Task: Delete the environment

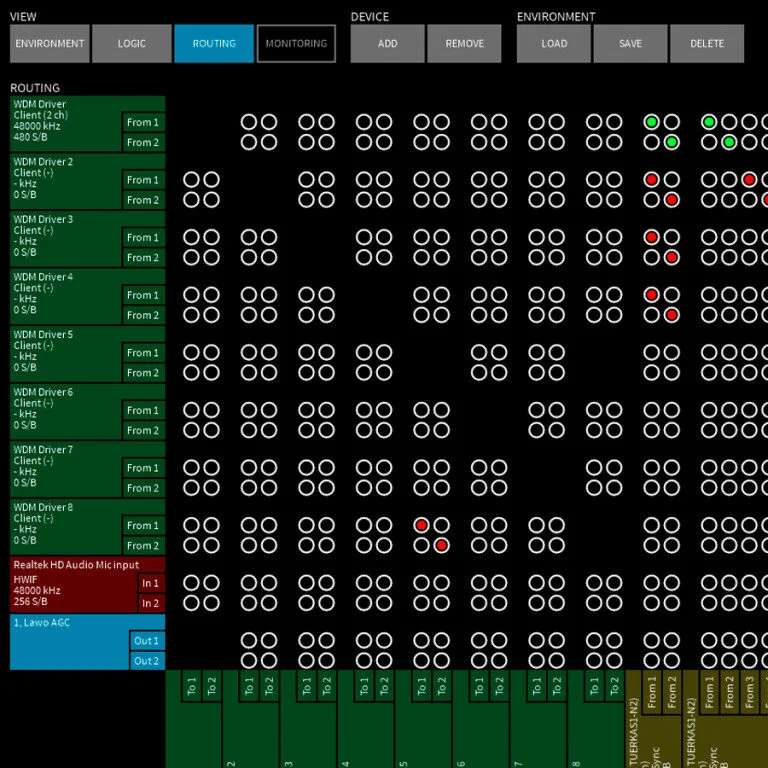Action: (x=706, y=44)
